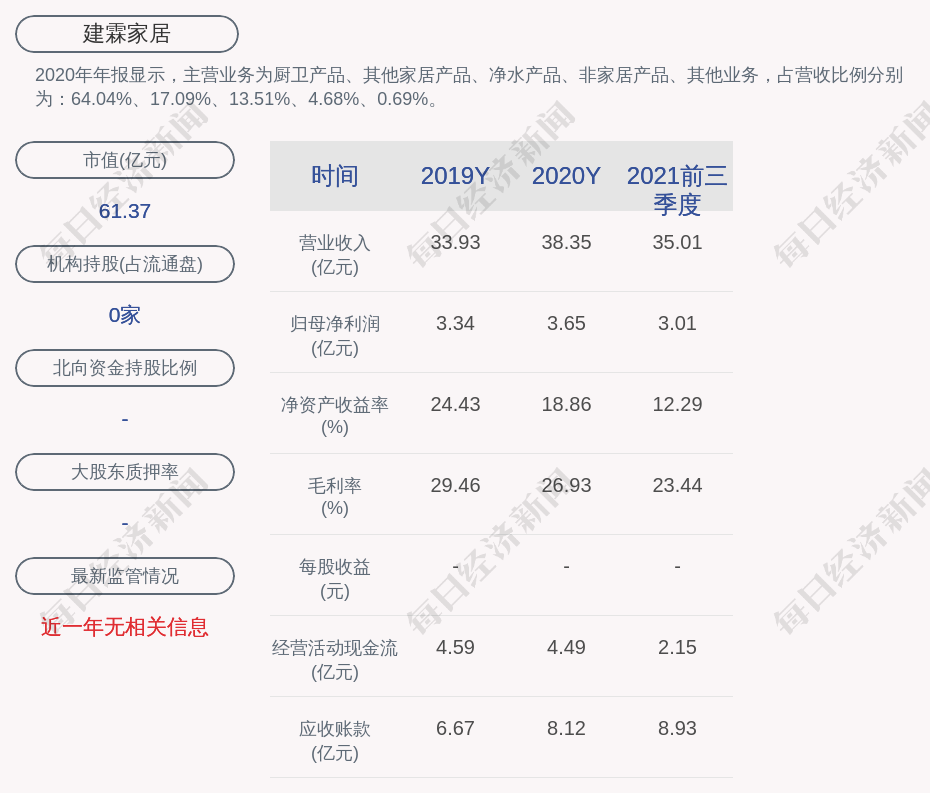
Task: Select revenue value 35.01
Action: 677,242
